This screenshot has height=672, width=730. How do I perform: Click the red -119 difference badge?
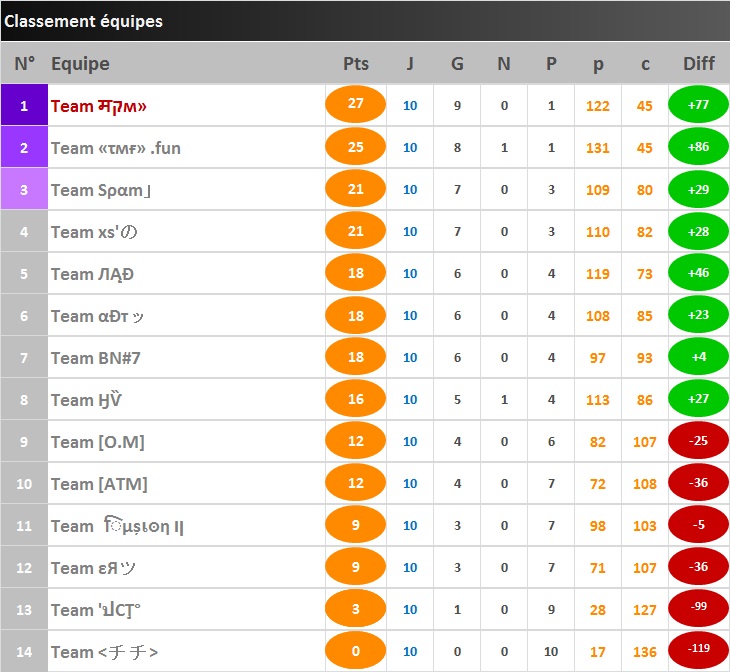coord(698,650)
